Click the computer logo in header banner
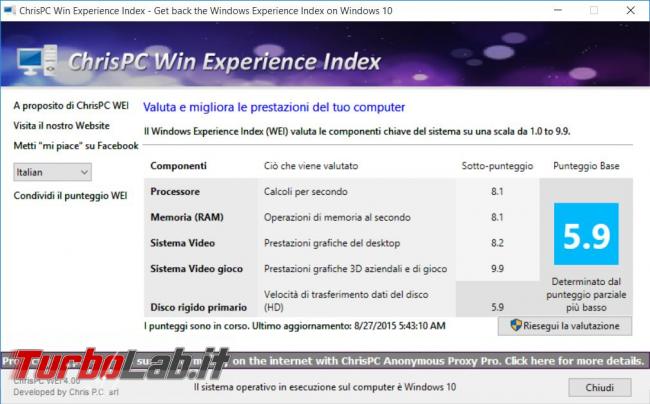Image resolution: width=650 pixels, height=404 pixels. (37, 61)
